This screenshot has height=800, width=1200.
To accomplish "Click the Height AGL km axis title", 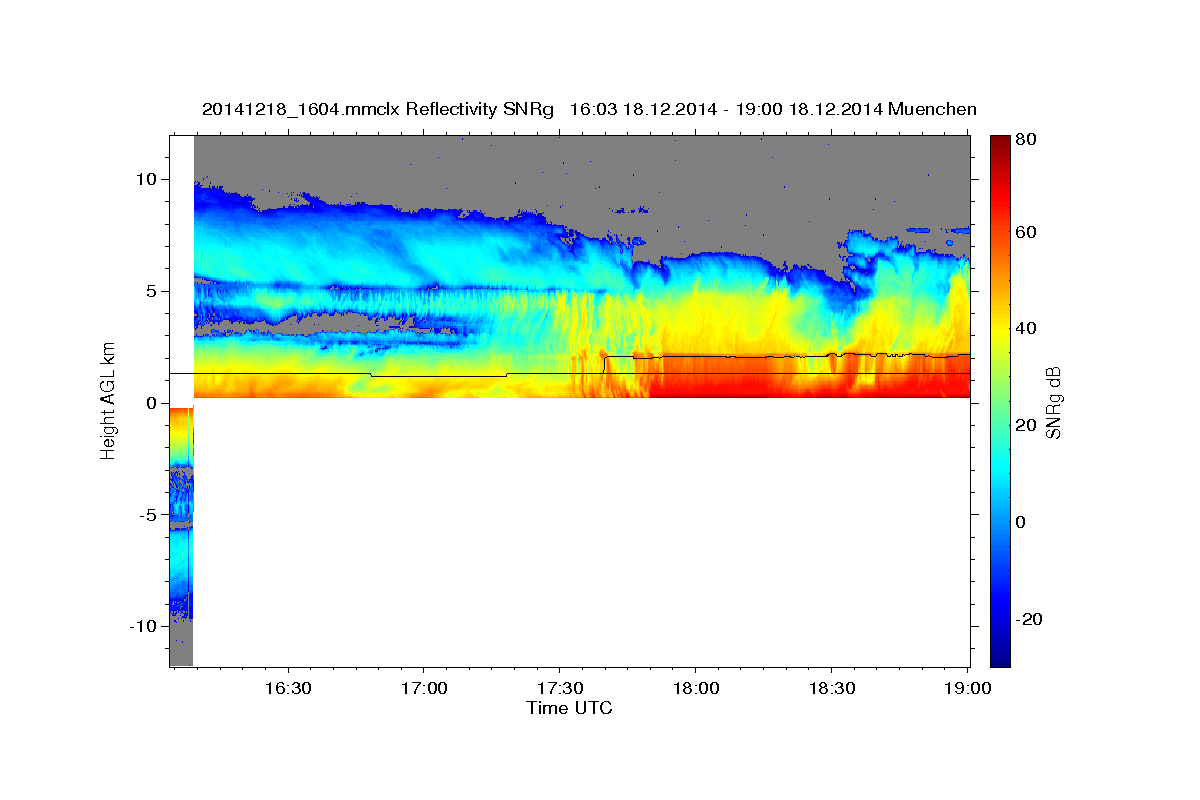I will coord(107,401).
